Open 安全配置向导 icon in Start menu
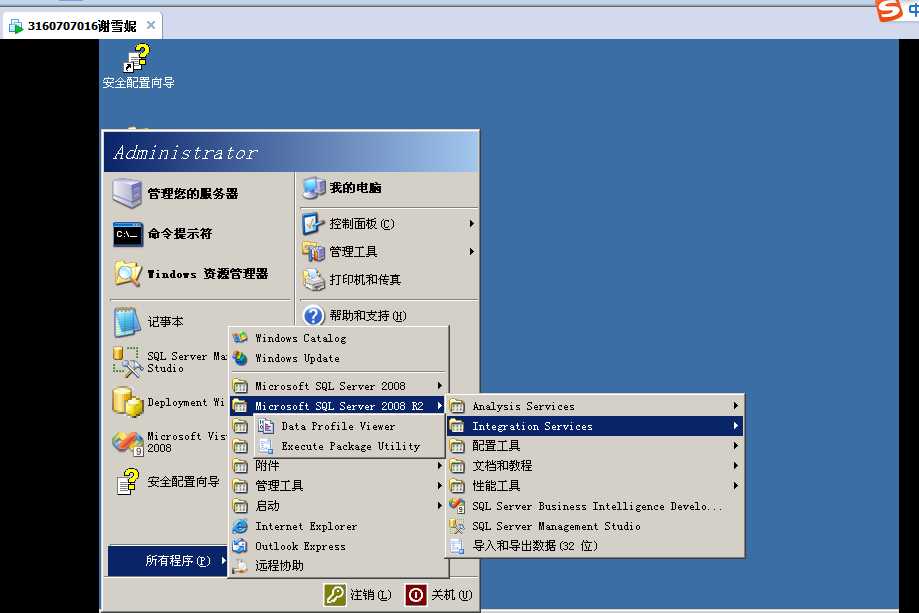 [x=127, y=482]
